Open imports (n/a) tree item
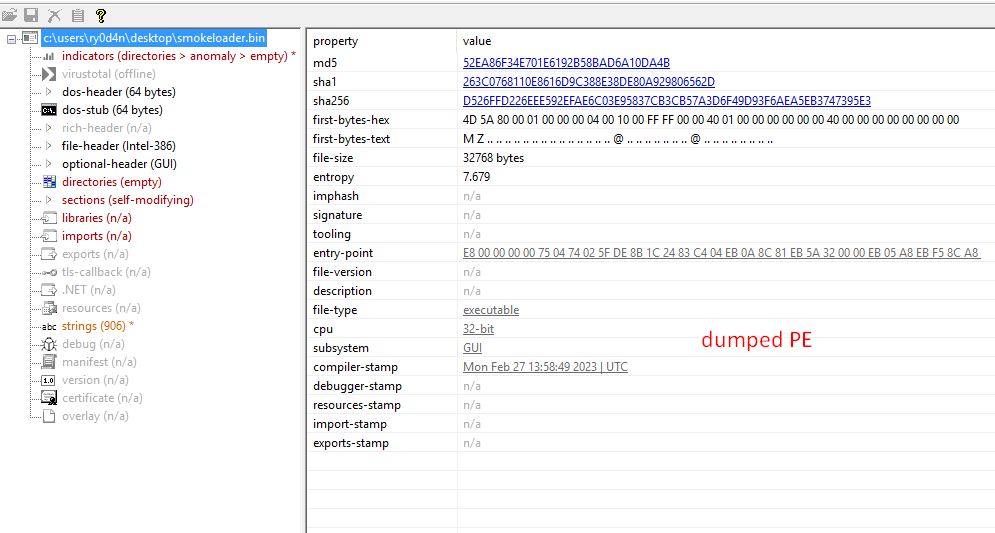Image resolution: width=995 pixels, height=533 pixels. point(96,236)
